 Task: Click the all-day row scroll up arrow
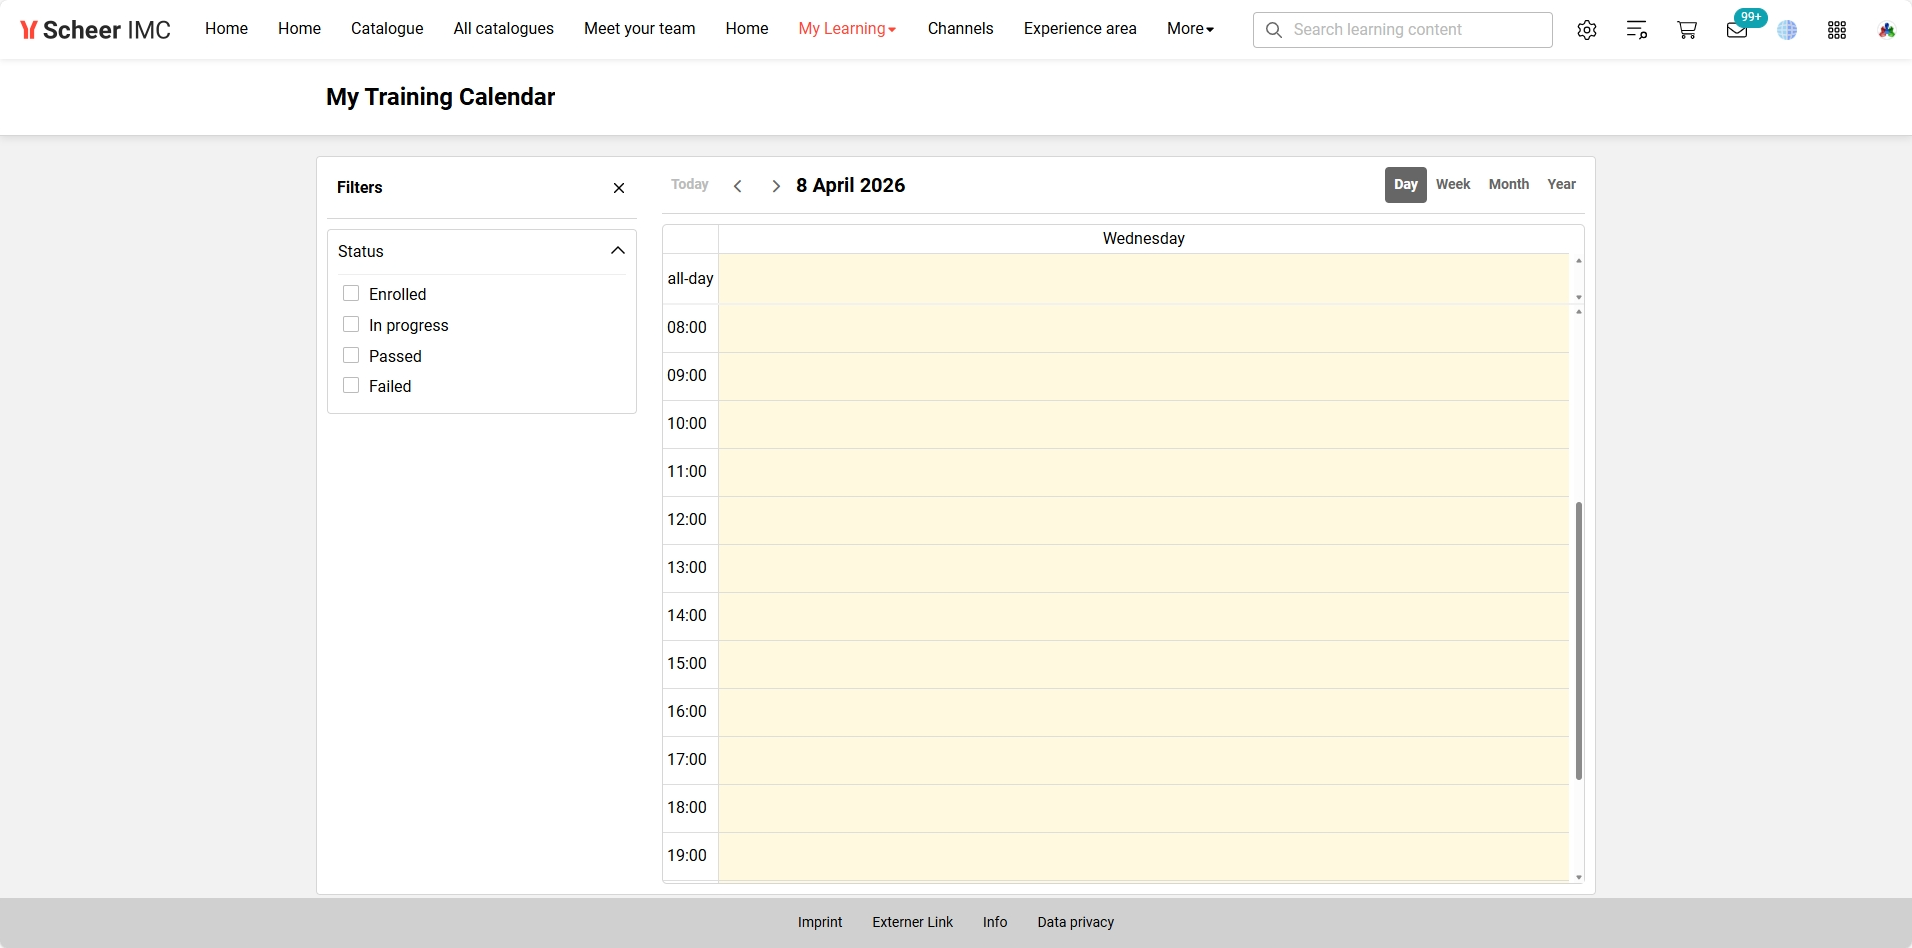(1579, 261)
